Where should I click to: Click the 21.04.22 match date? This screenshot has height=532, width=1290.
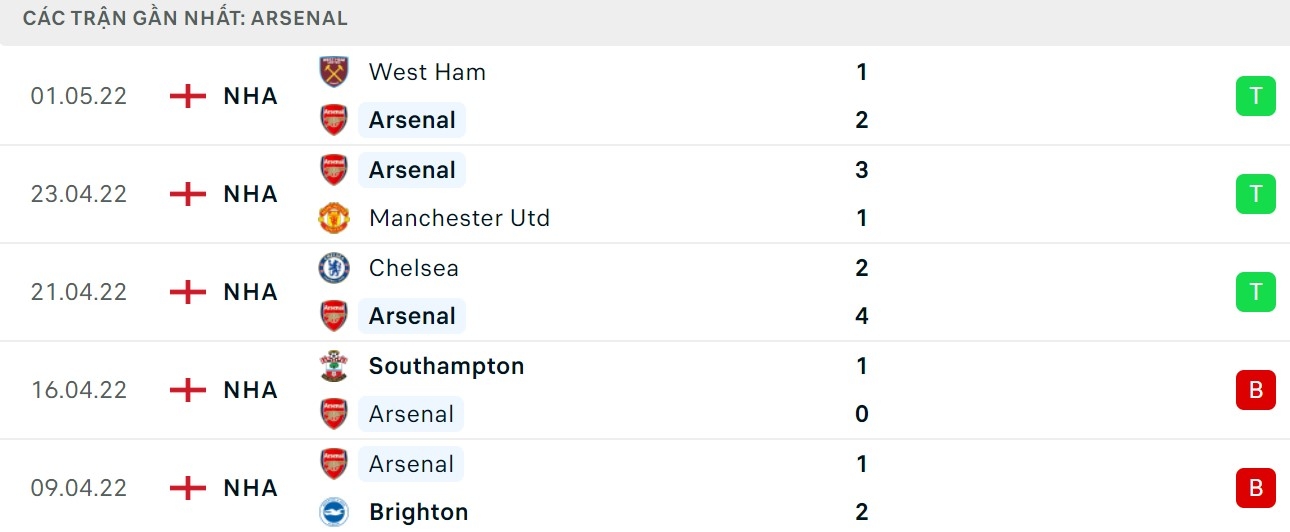click(x=79, y=292)
